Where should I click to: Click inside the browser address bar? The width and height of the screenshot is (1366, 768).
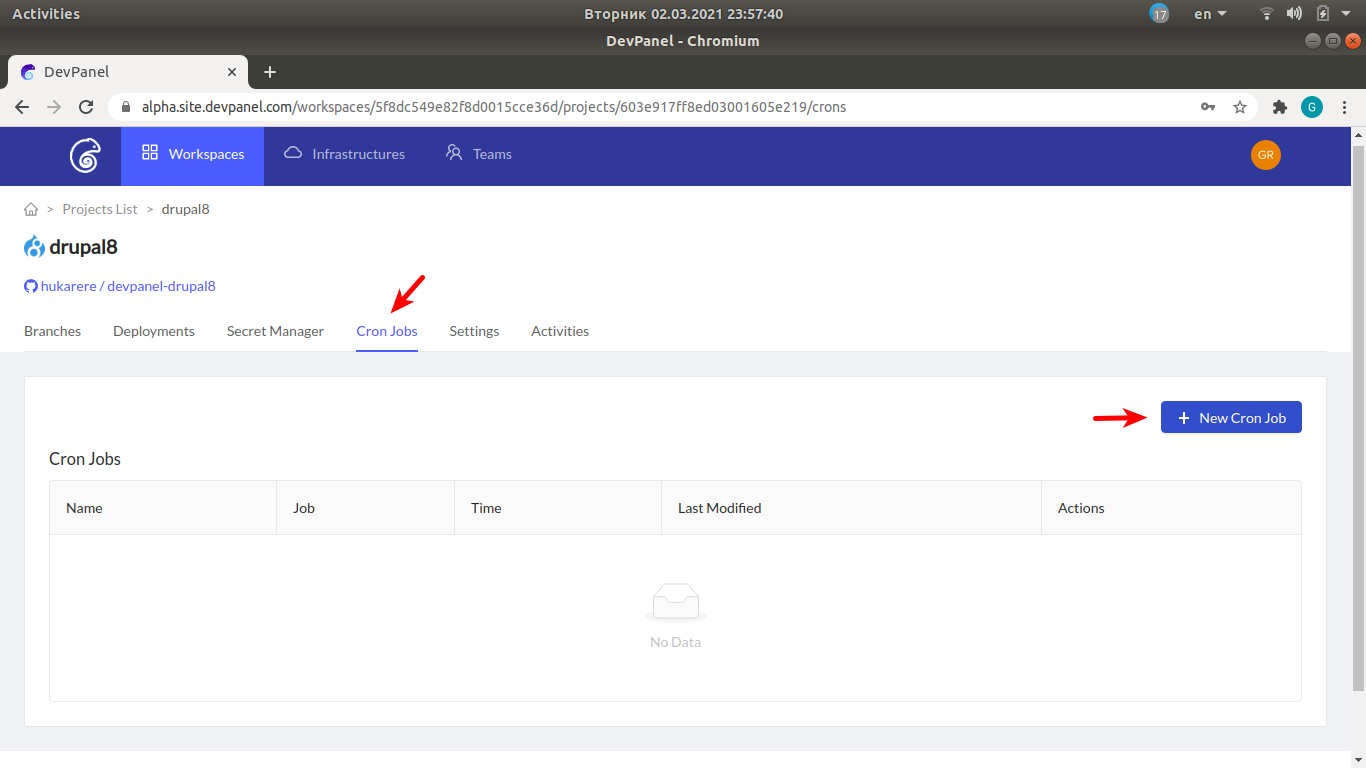(600, 106)
